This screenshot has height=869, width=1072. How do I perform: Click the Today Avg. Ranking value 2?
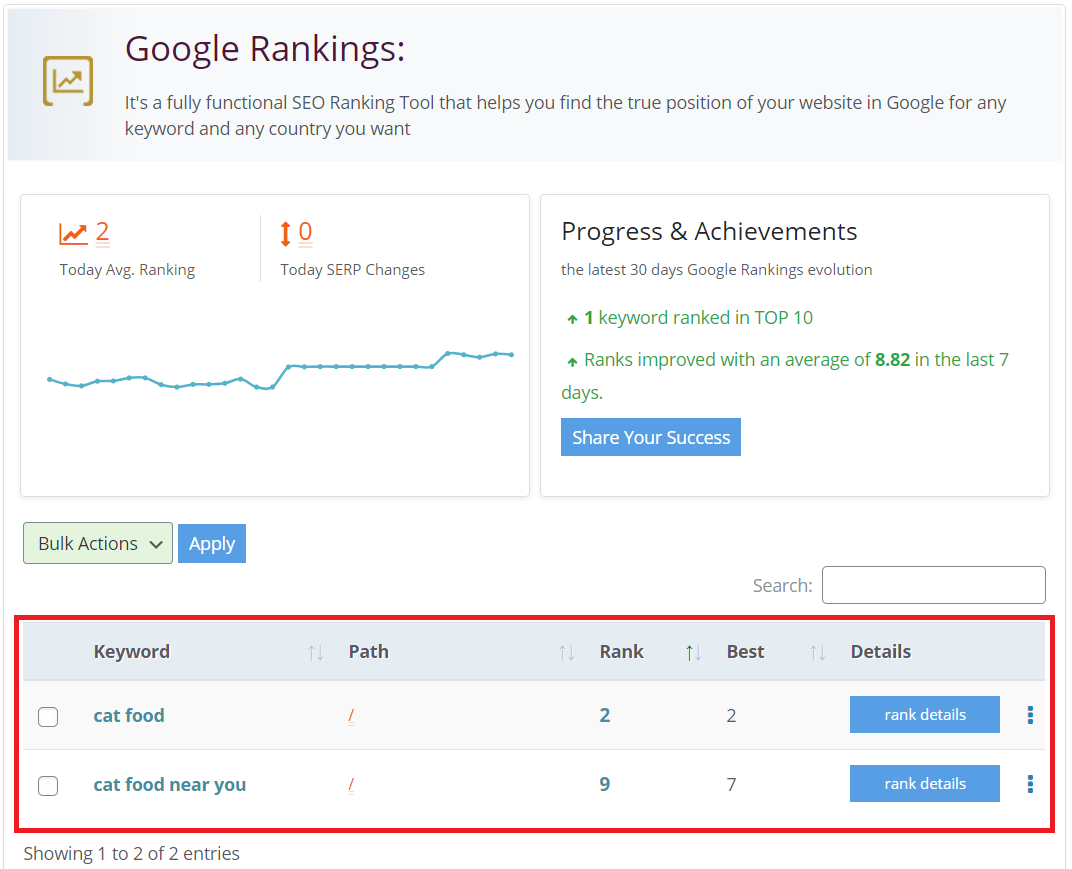[103, 233]
